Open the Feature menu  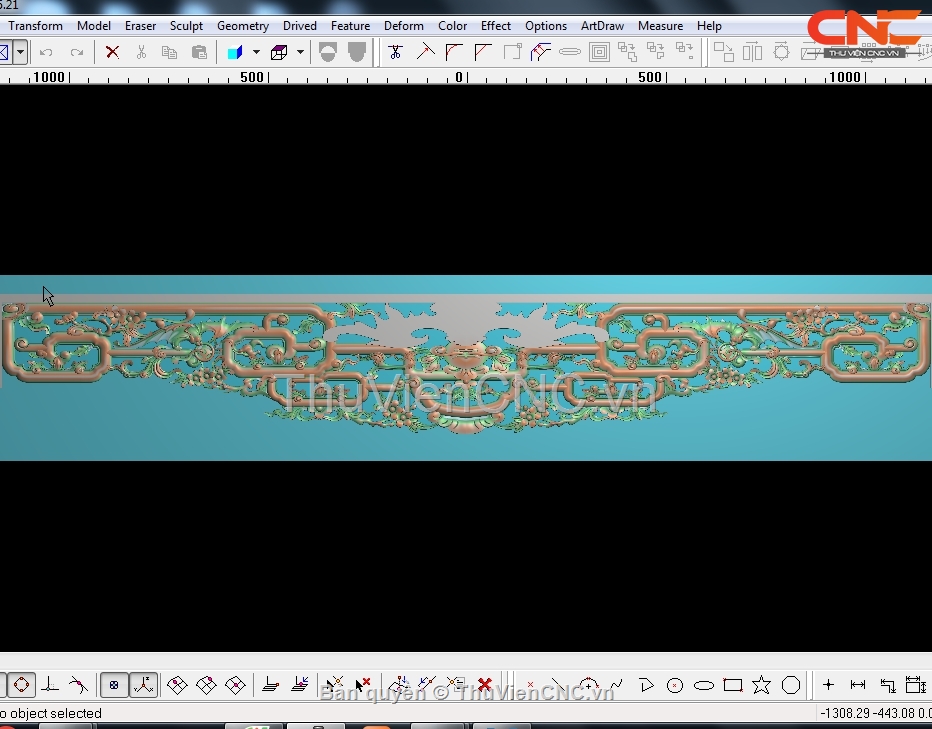(x=350, y=26)
